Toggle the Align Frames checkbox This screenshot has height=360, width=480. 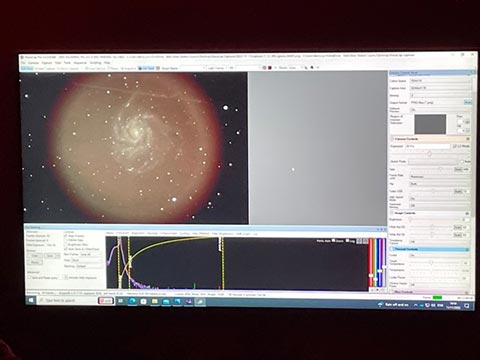coord(66,236)
